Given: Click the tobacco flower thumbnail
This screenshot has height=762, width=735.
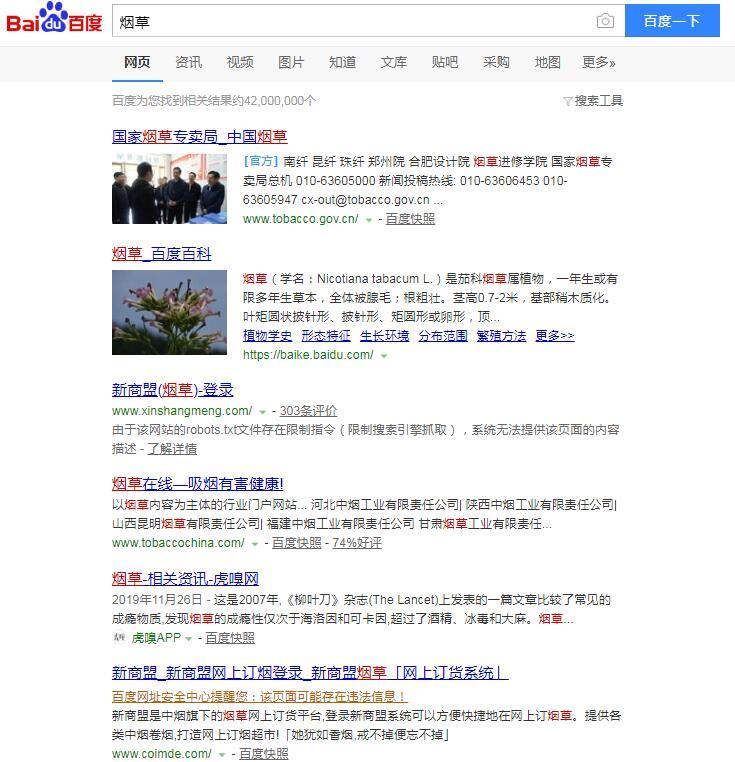Looking at the screenshot, I should 169,312.
